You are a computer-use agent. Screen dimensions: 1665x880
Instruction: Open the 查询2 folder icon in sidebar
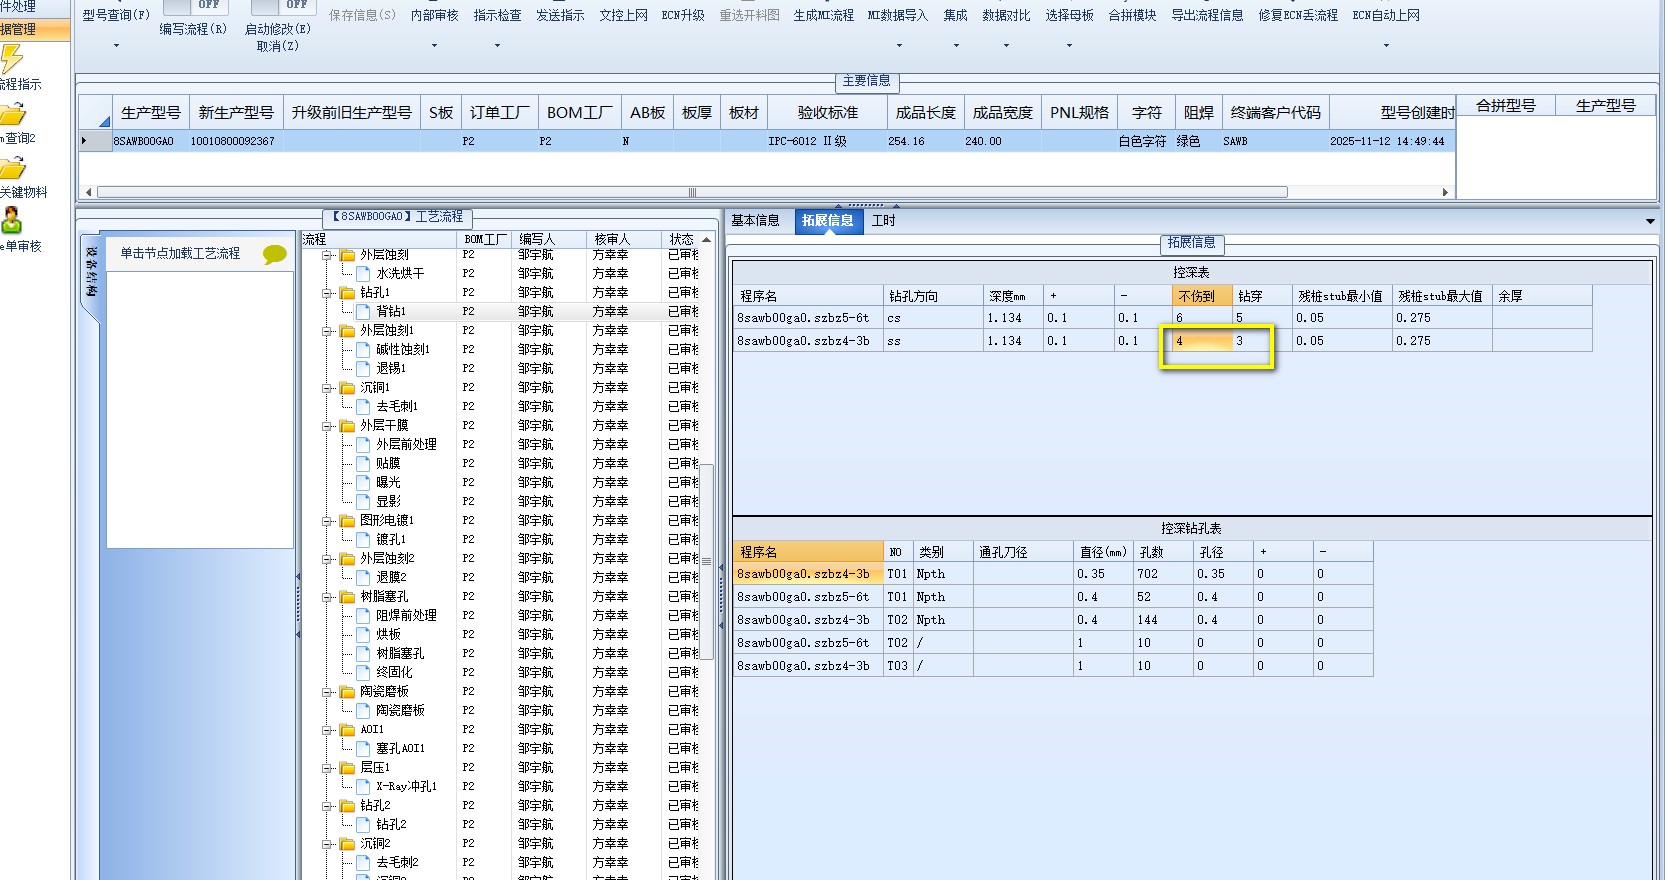(12, 114)
